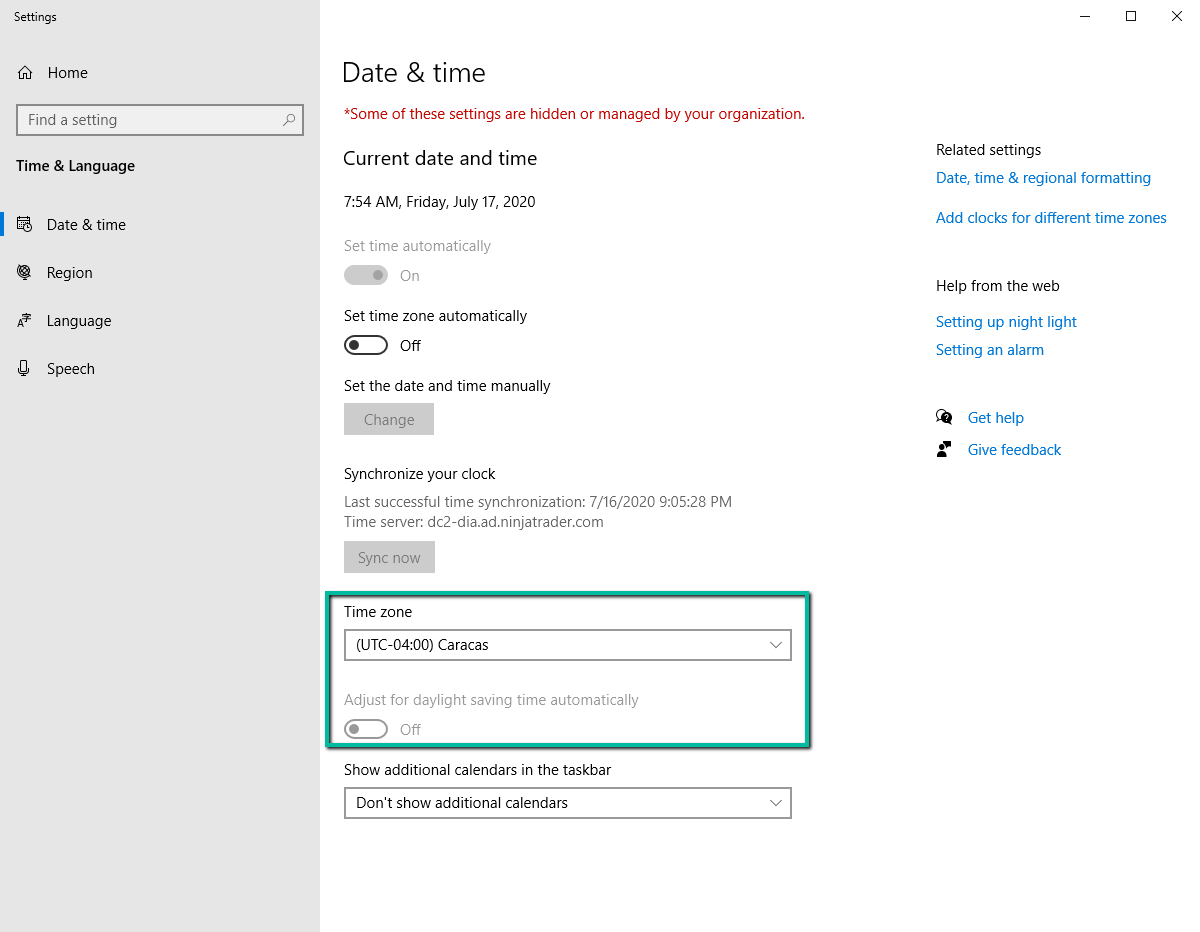Select Region in the sidebar
The width and height of the screenshot is (1200, 932).
pos(70,273)
